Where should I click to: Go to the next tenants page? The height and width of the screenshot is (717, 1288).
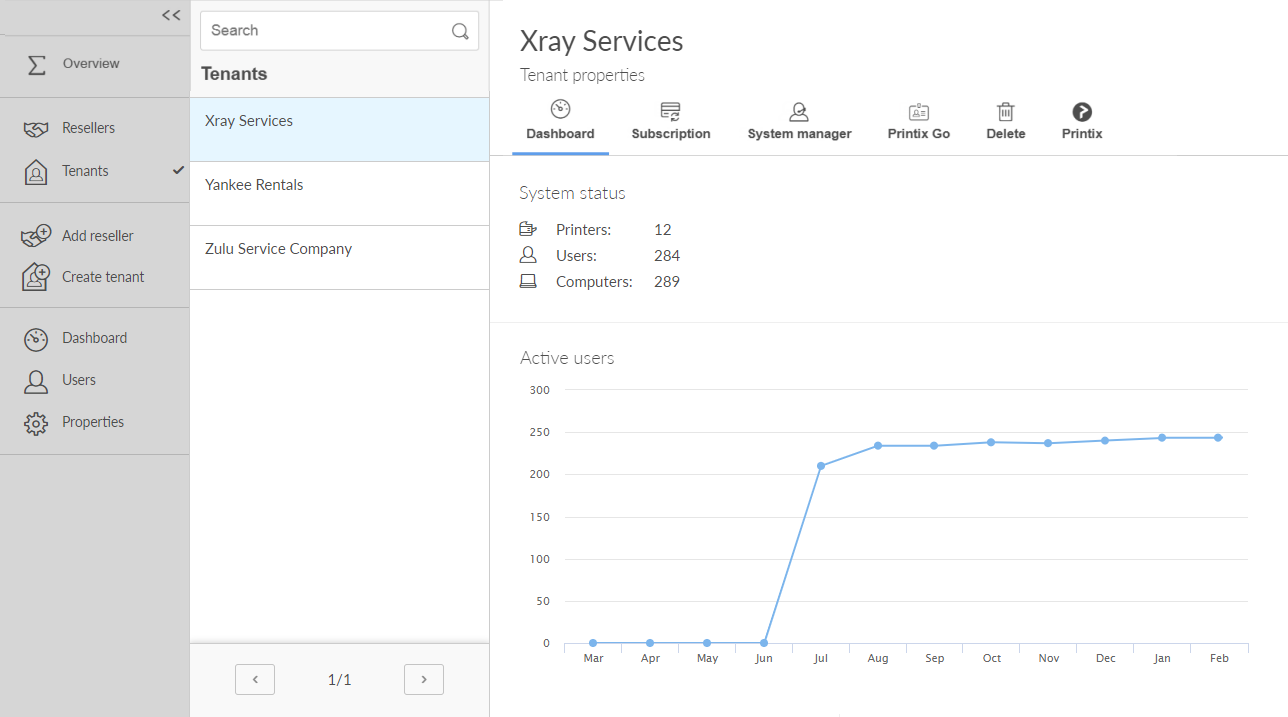[x=424, y=680]
